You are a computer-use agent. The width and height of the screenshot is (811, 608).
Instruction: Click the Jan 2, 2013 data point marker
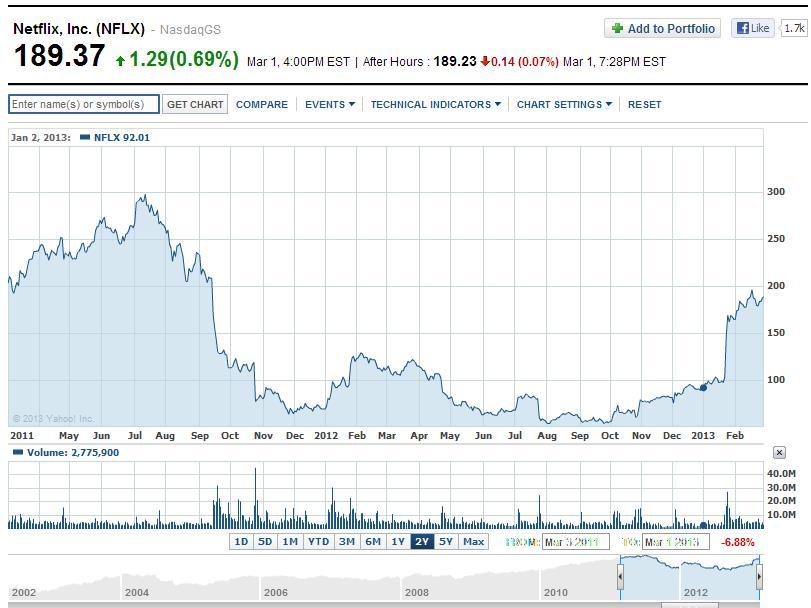click(703, 388)
